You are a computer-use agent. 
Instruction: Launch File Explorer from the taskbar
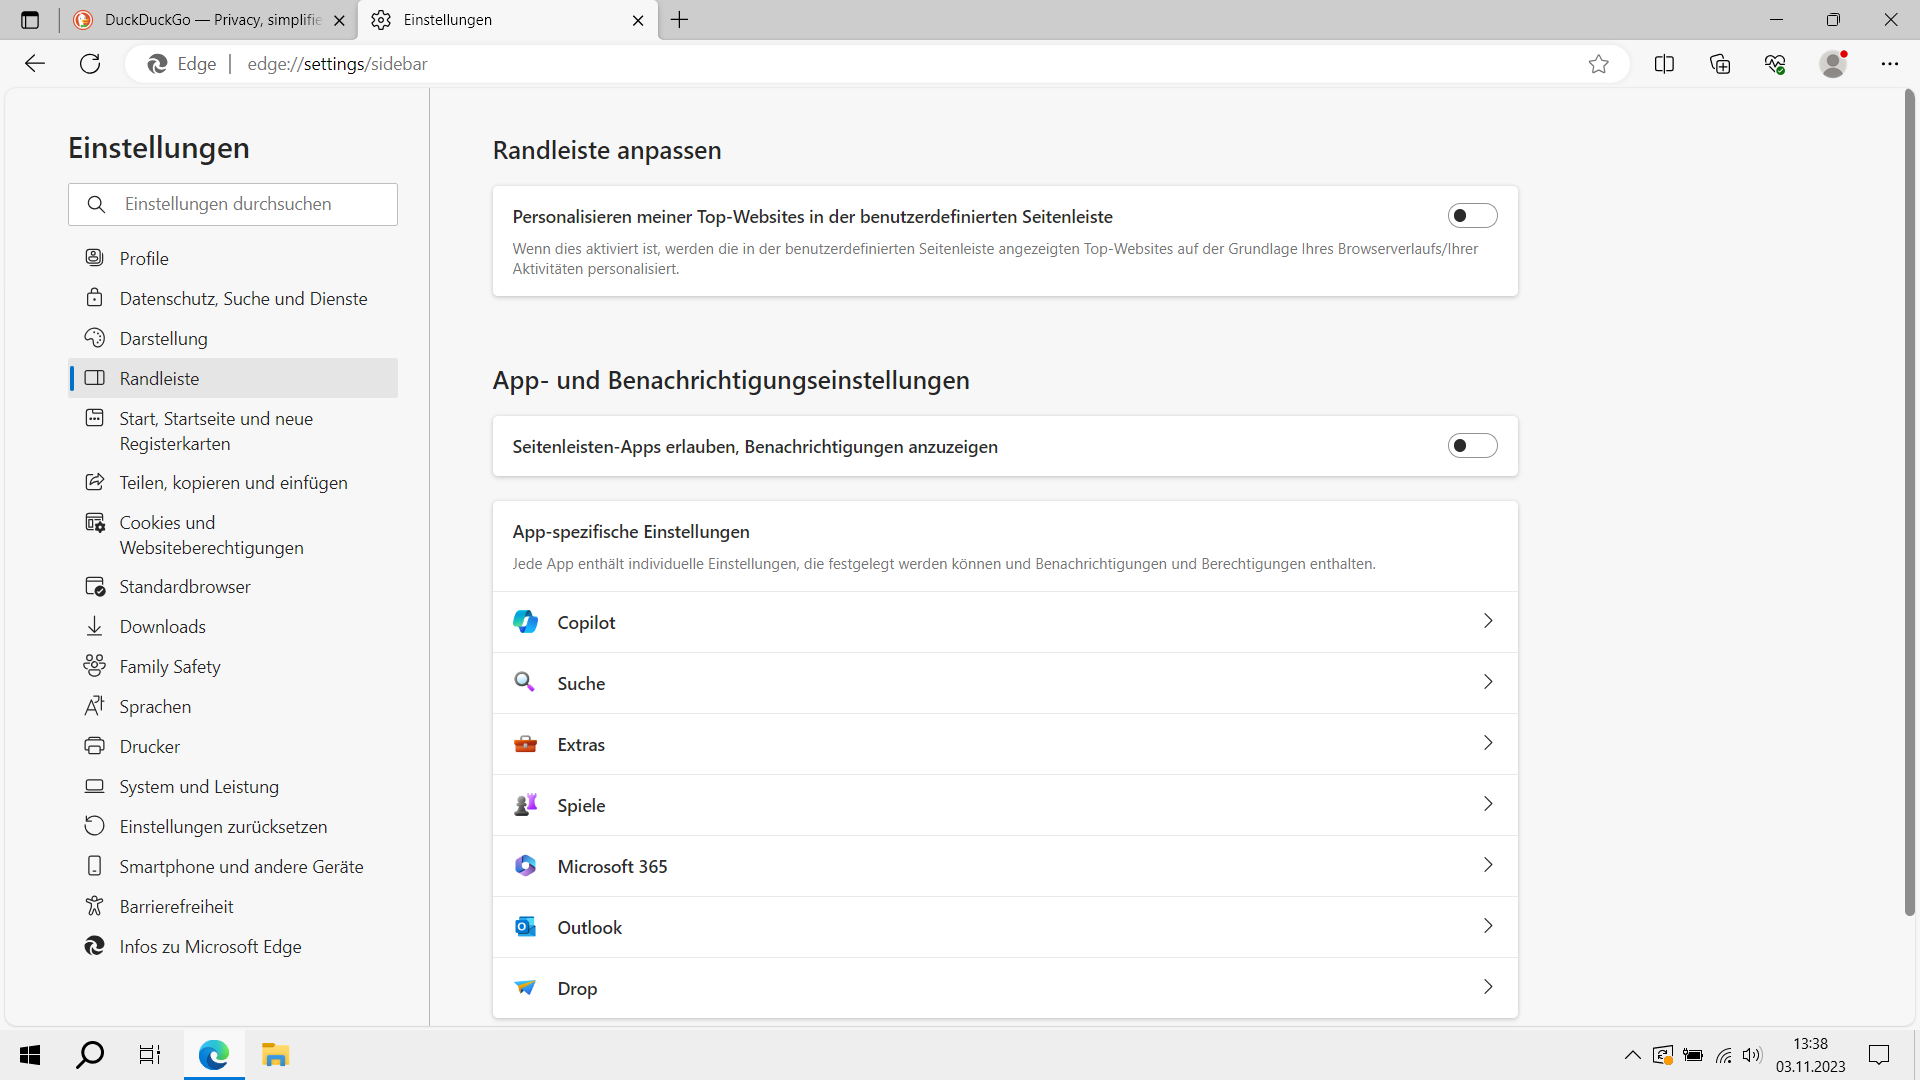275,1055
